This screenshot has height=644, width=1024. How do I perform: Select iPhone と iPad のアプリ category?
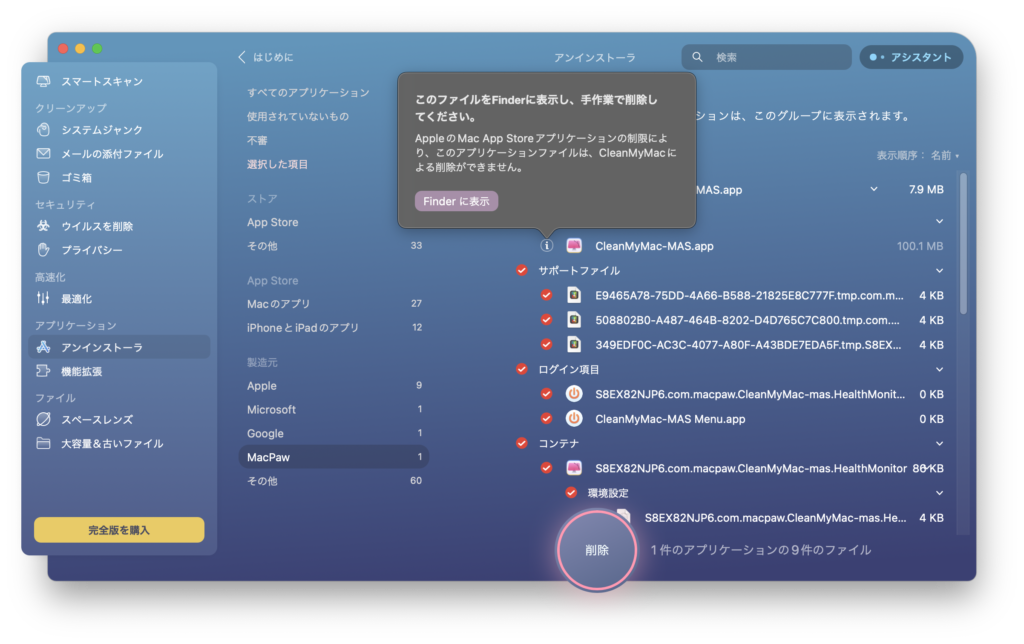pos(334,327)
